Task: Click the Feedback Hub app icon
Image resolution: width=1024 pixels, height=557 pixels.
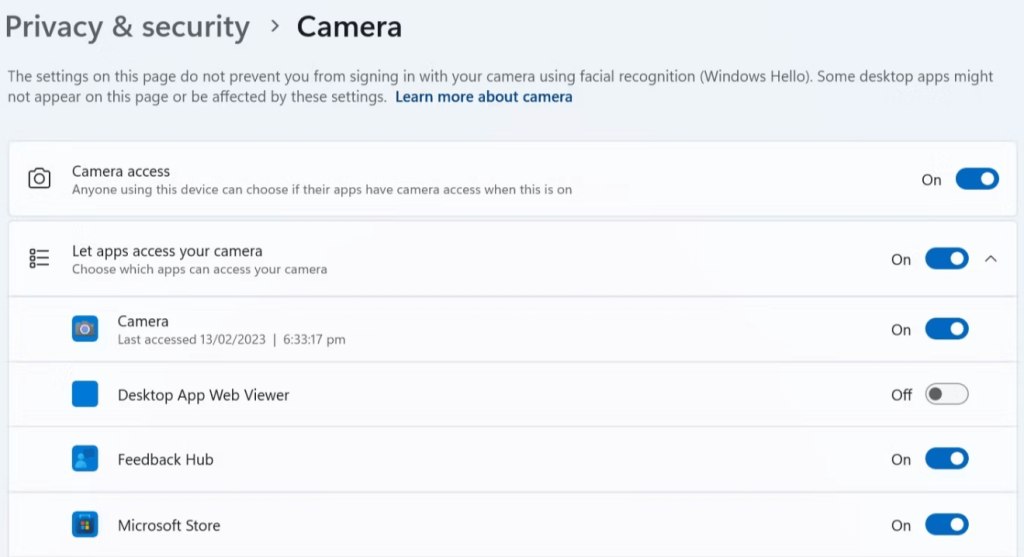Action: tap(85, 459)
